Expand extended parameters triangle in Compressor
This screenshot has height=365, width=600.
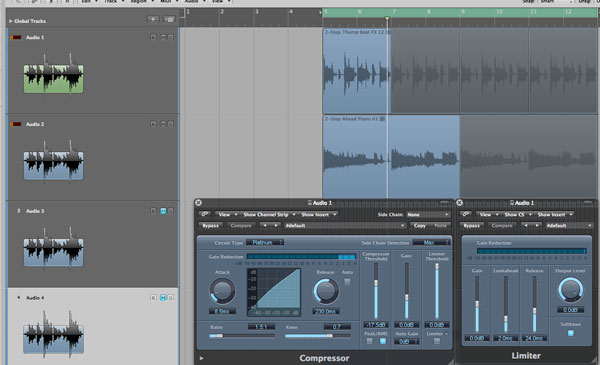pos(201,358)
